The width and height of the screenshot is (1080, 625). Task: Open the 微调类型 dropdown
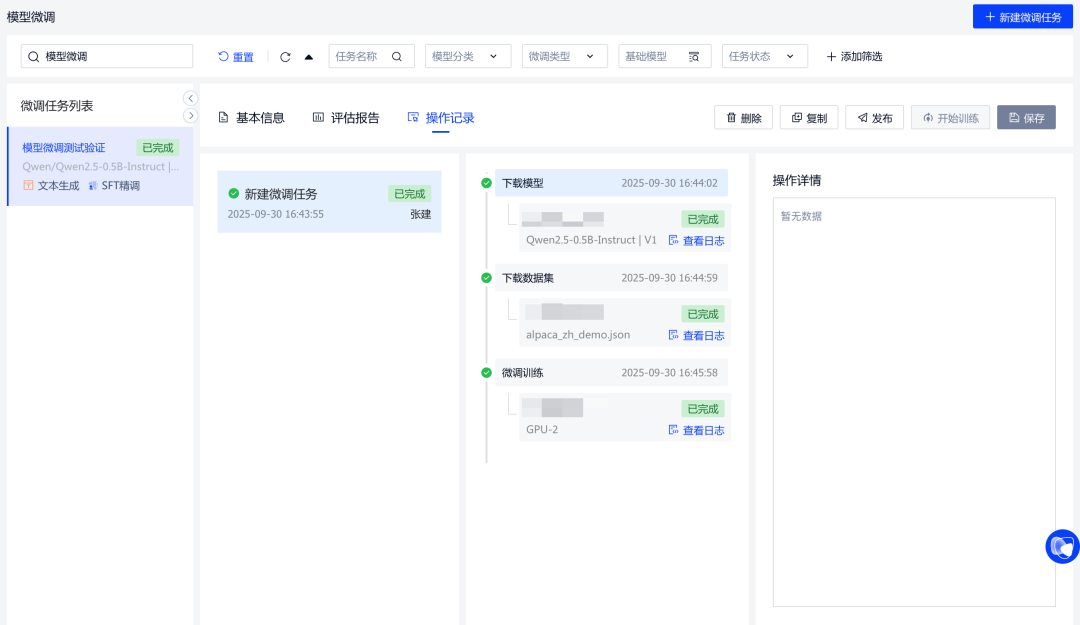[564, 57]
